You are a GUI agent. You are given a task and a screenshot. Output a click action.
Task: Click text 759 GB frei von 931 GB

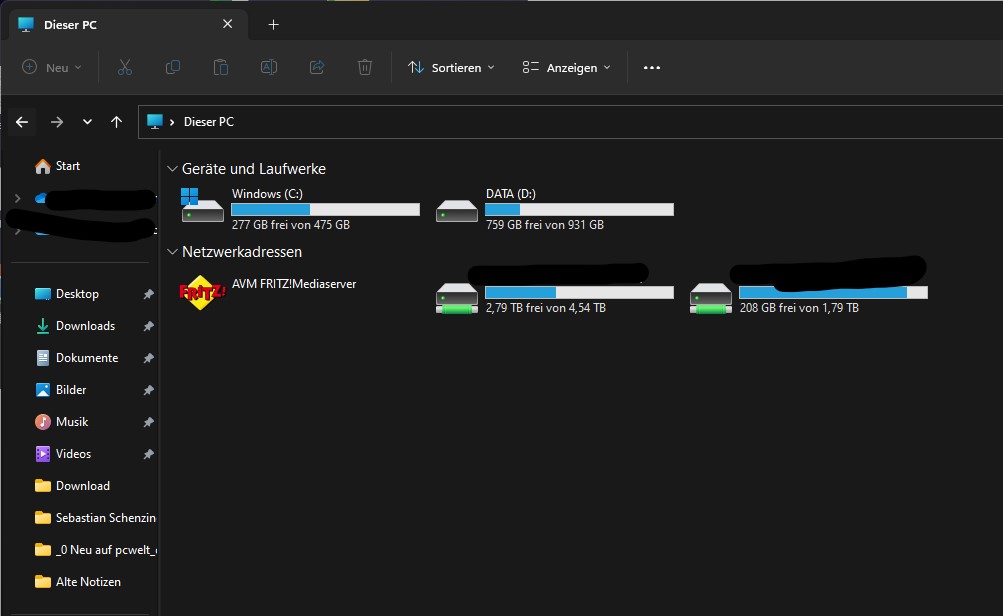[545, 225]
